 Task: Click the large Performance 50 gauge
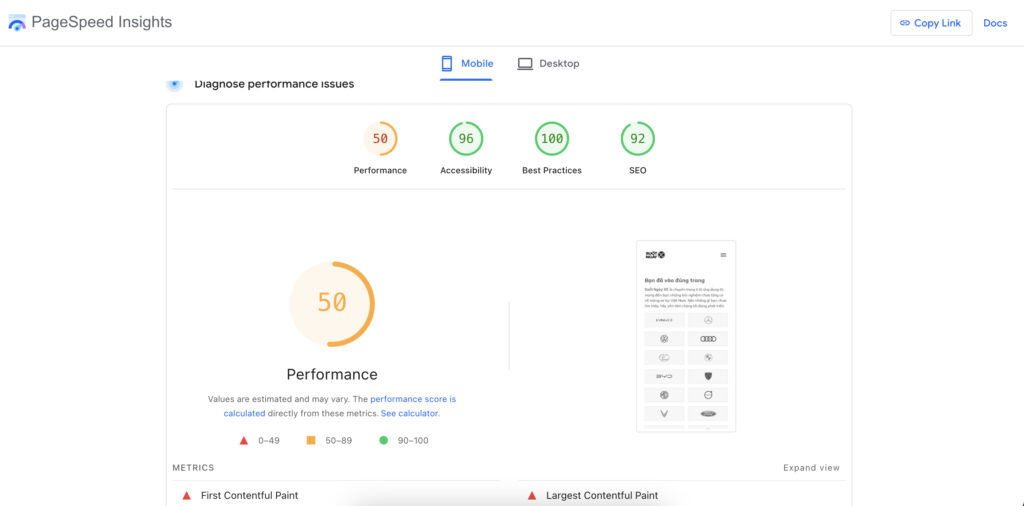(x=332, y=304)
